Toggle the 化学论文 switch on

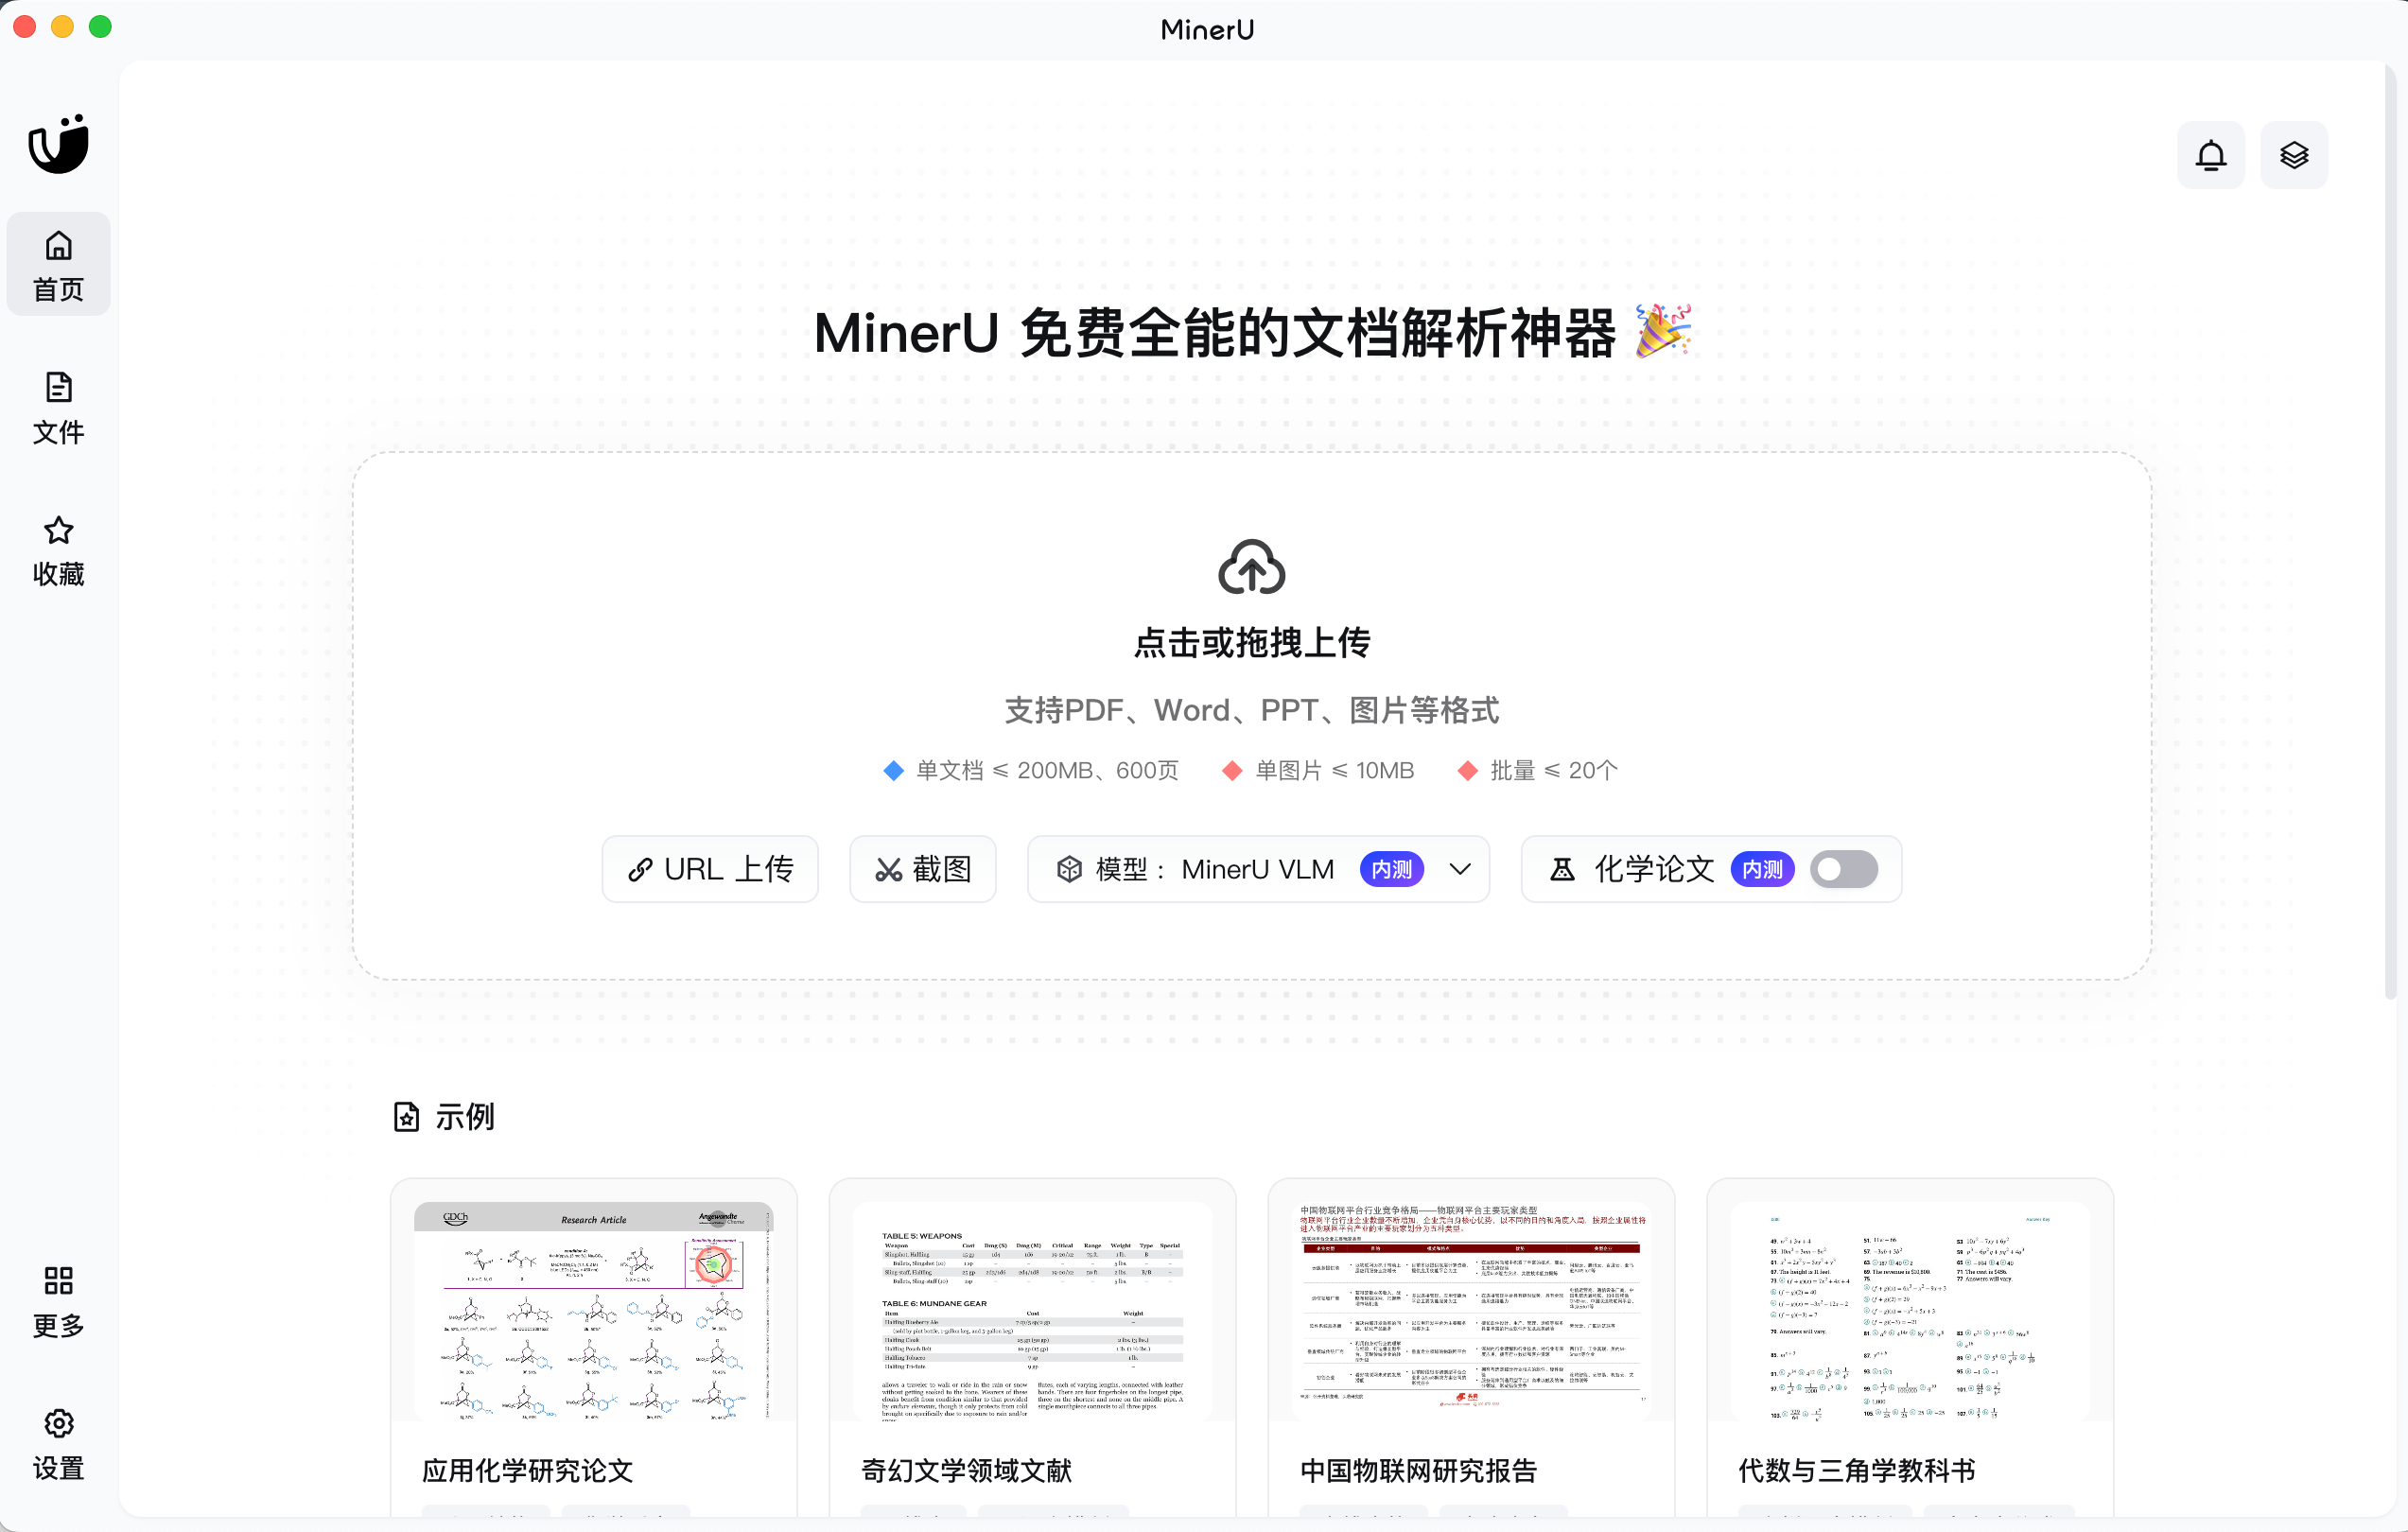[x=1843, y=869]
